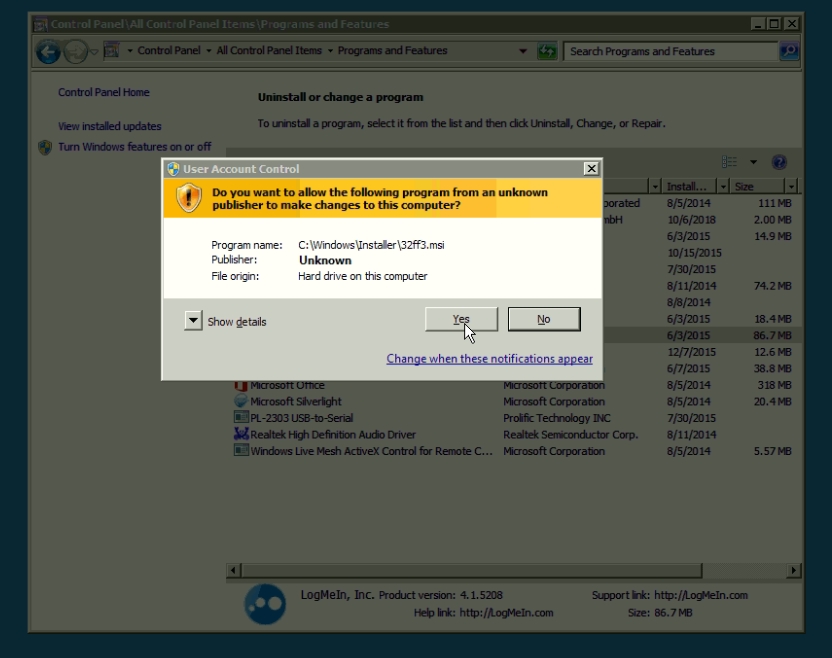Open 'Change when these notifications appear' link
Viewport: 832px width, 658px height.
[x=489, y=359]
